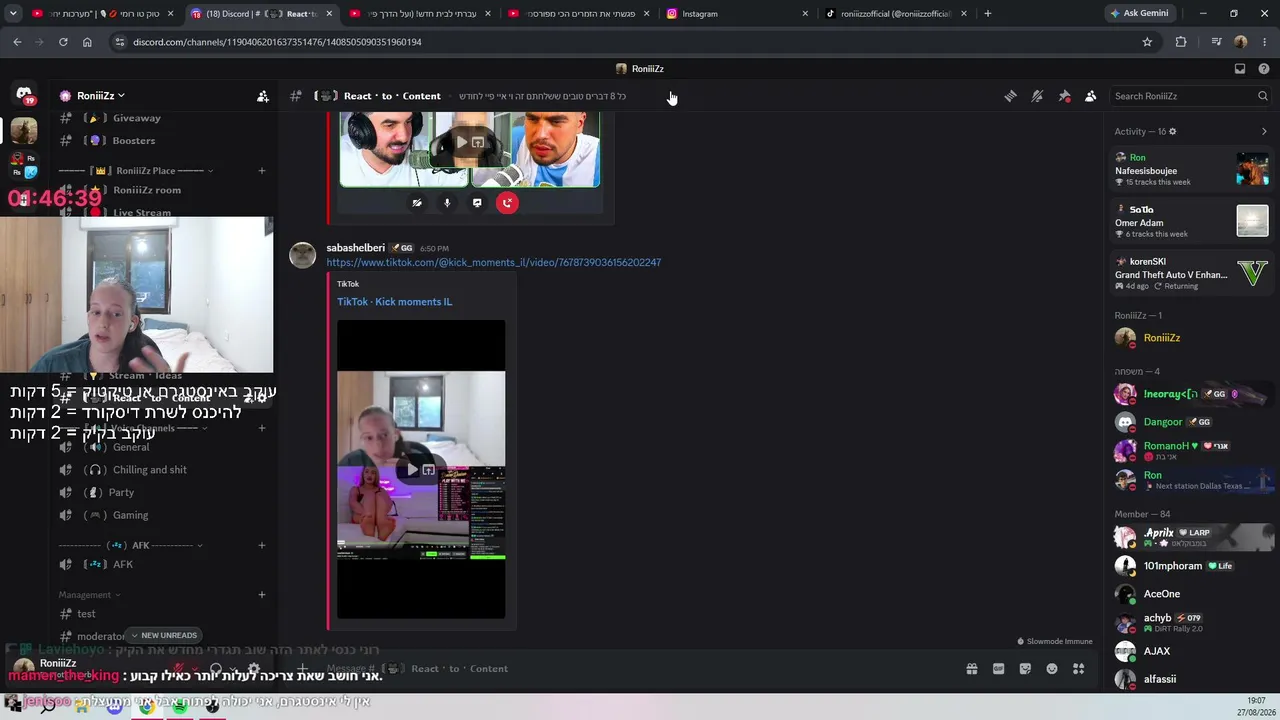This screenshot has height=720, width=1280.
Task: Open Activity settings gear icon
Action: pos(1173,131)
